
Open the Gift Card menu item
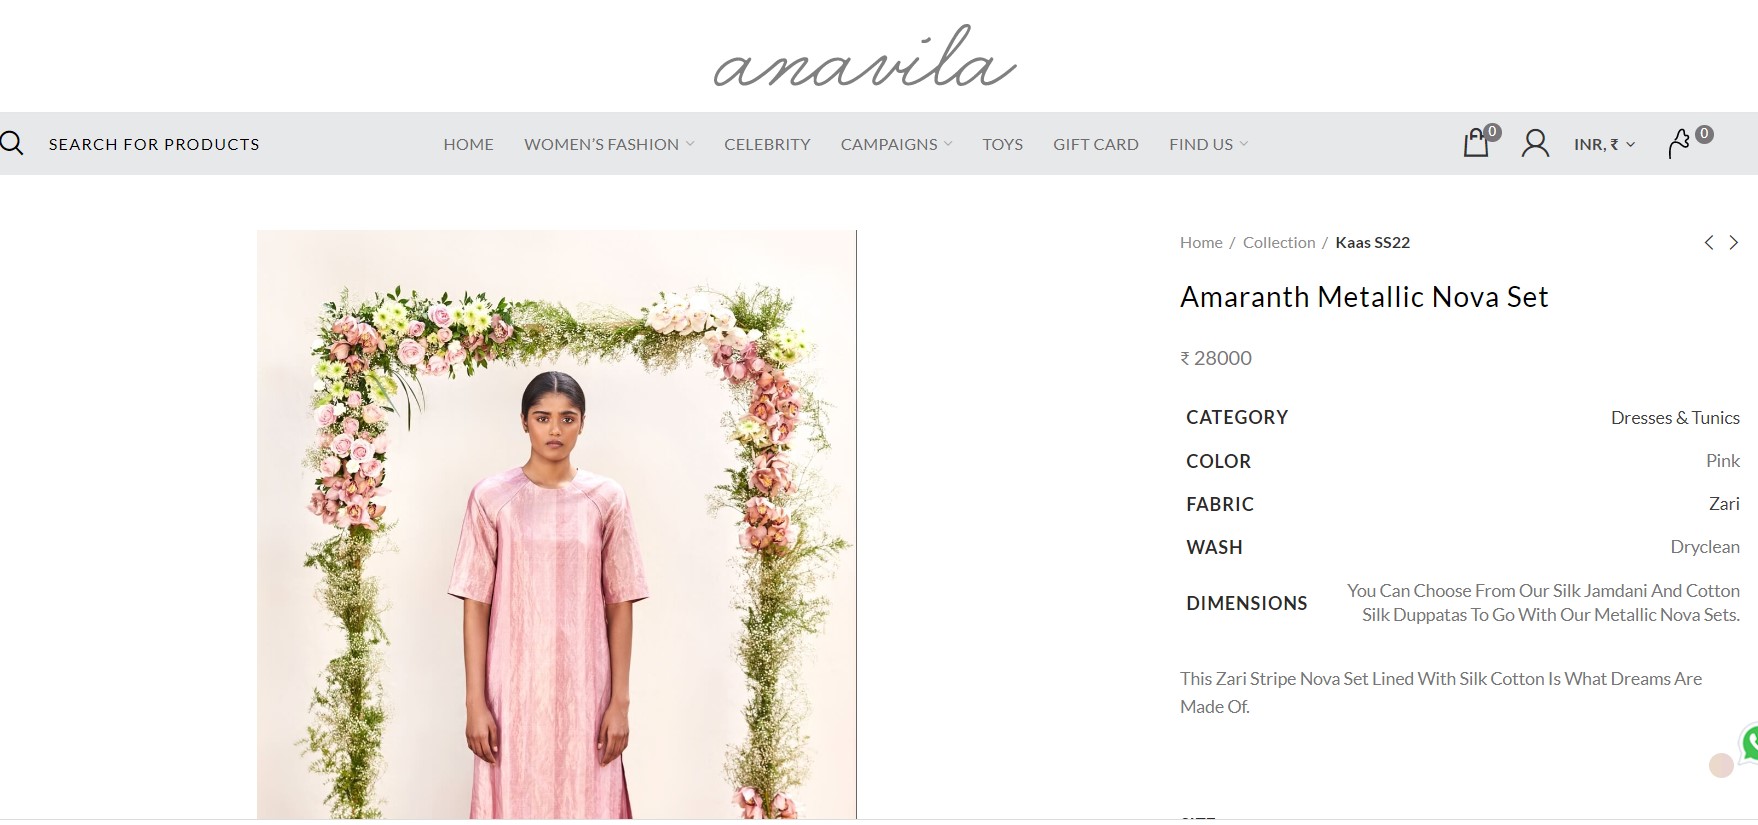click(1096, 144)
